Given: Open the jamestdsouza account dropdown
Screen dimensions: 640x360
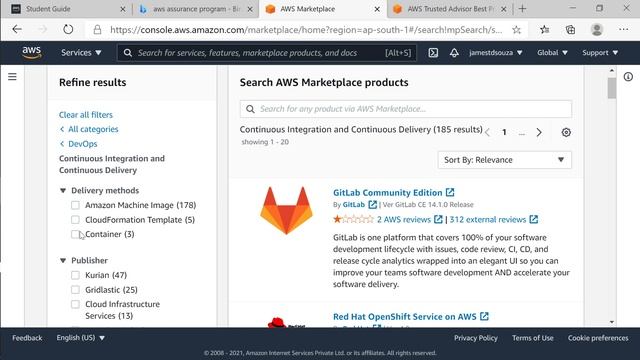Looking at the screenshot, I should coord(496,53).
